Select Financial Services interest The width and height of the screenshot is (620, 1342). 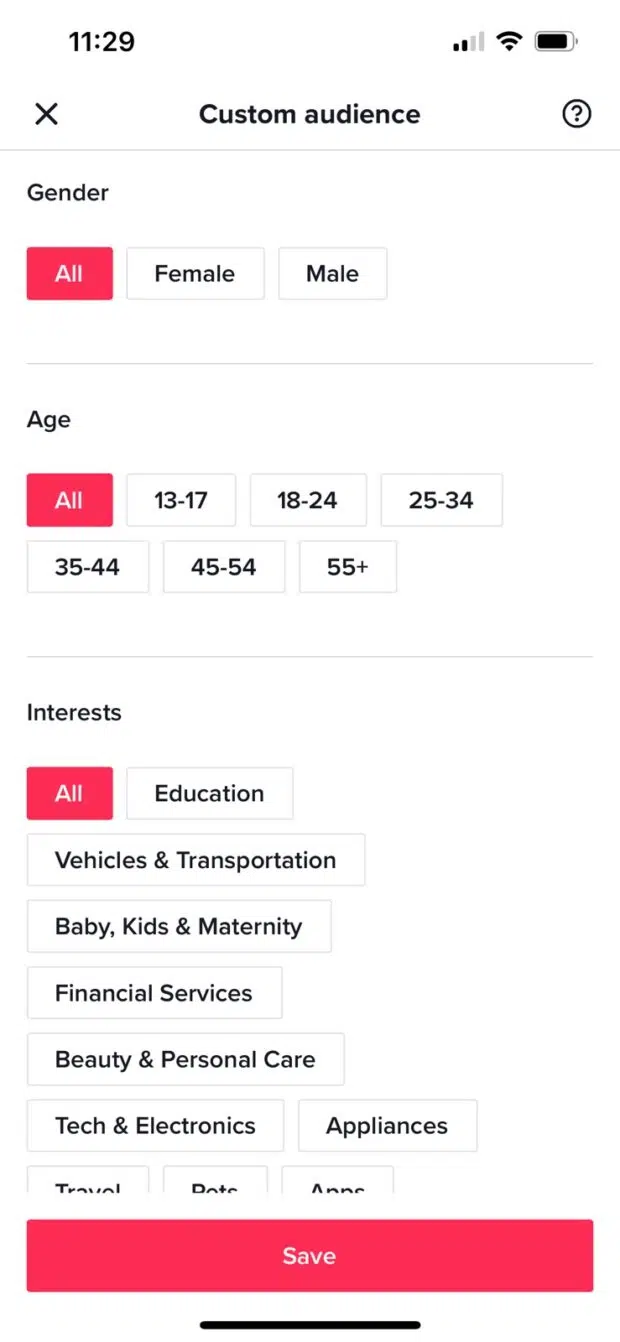point(154,993)
